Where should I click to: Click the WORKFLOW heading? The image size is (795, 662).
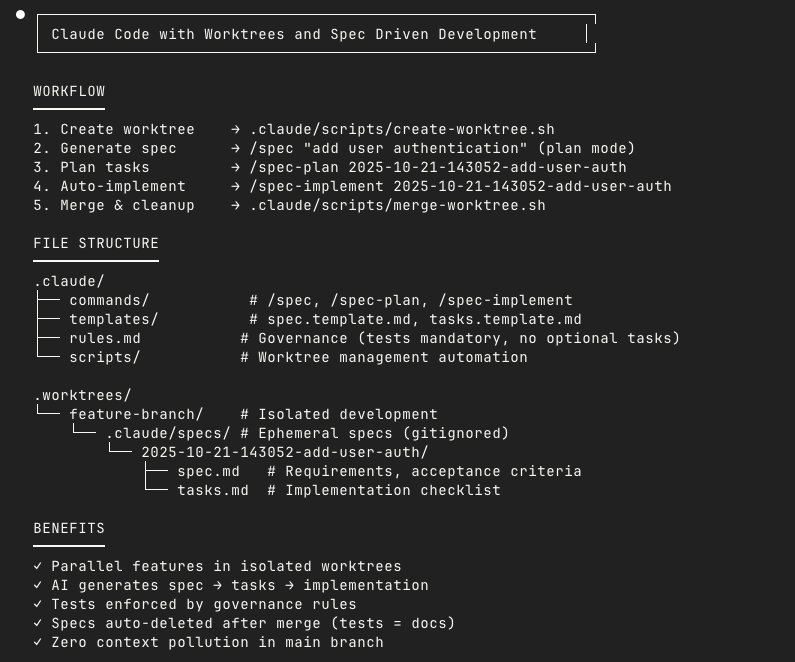(x=69, y=91)
